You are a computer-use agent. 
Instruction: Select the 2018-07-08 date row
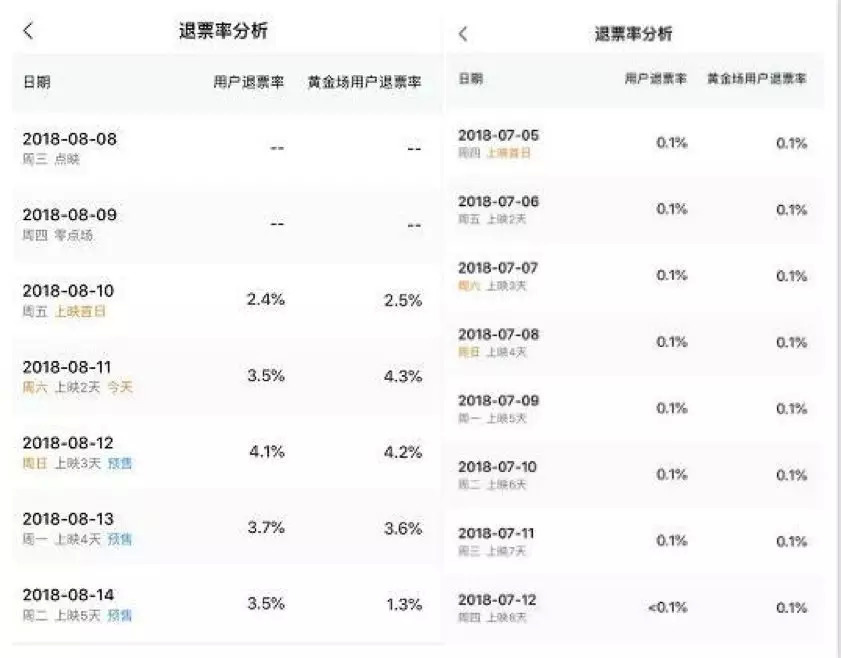tap(498, 334)
